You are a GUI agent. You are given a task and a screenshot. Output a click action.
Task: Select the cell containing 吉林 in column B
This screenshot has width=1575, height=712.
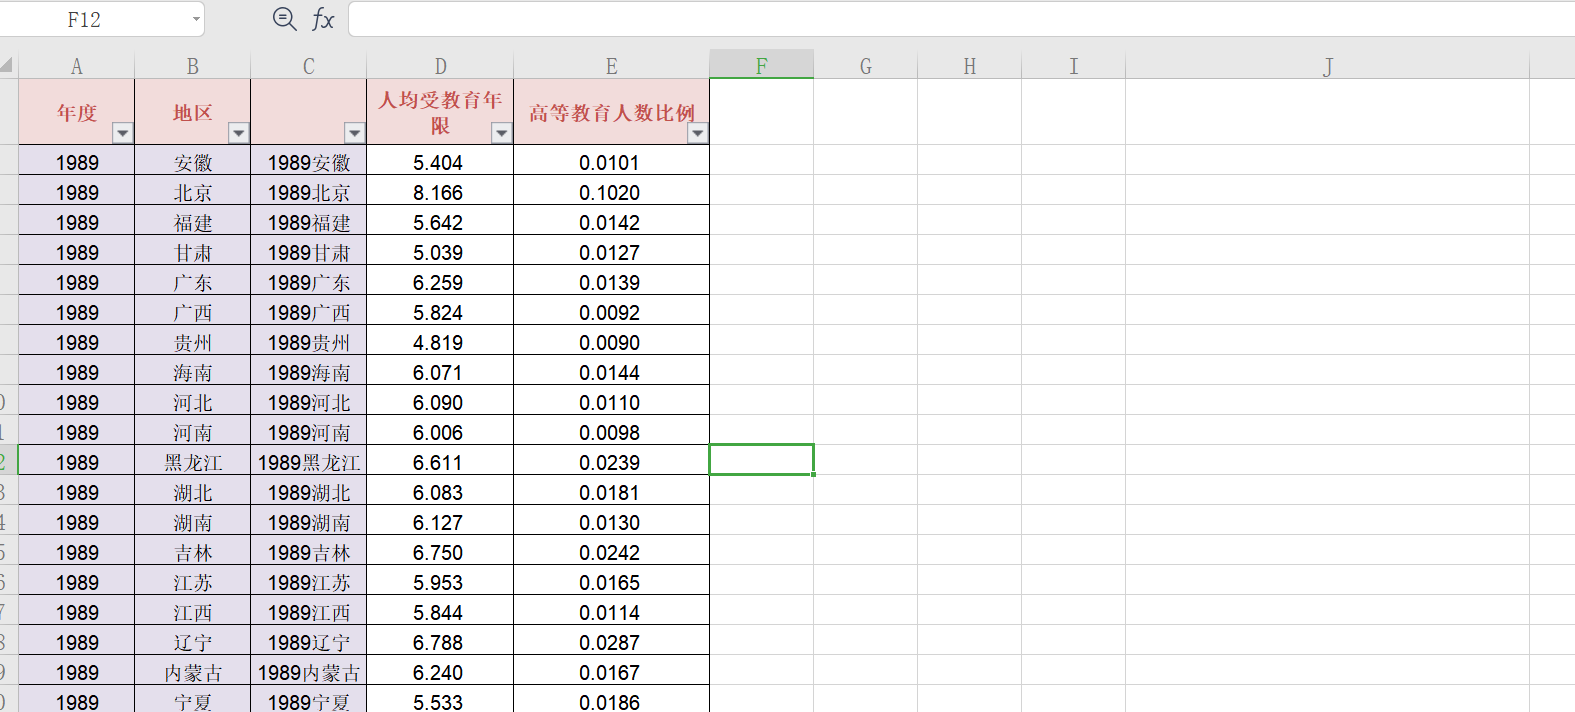click(x=193, y=552)
